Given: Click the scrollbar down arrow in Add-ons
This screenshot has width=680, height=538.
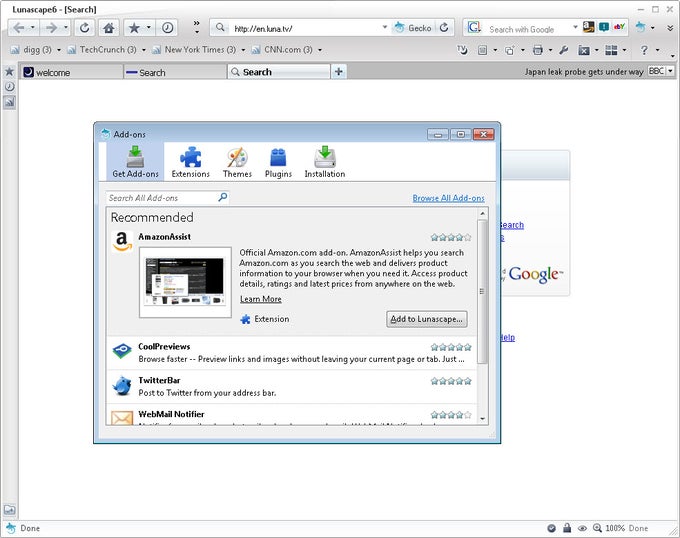Looking at the screenshot, I should pyautogui.click(x=482, y=419).
